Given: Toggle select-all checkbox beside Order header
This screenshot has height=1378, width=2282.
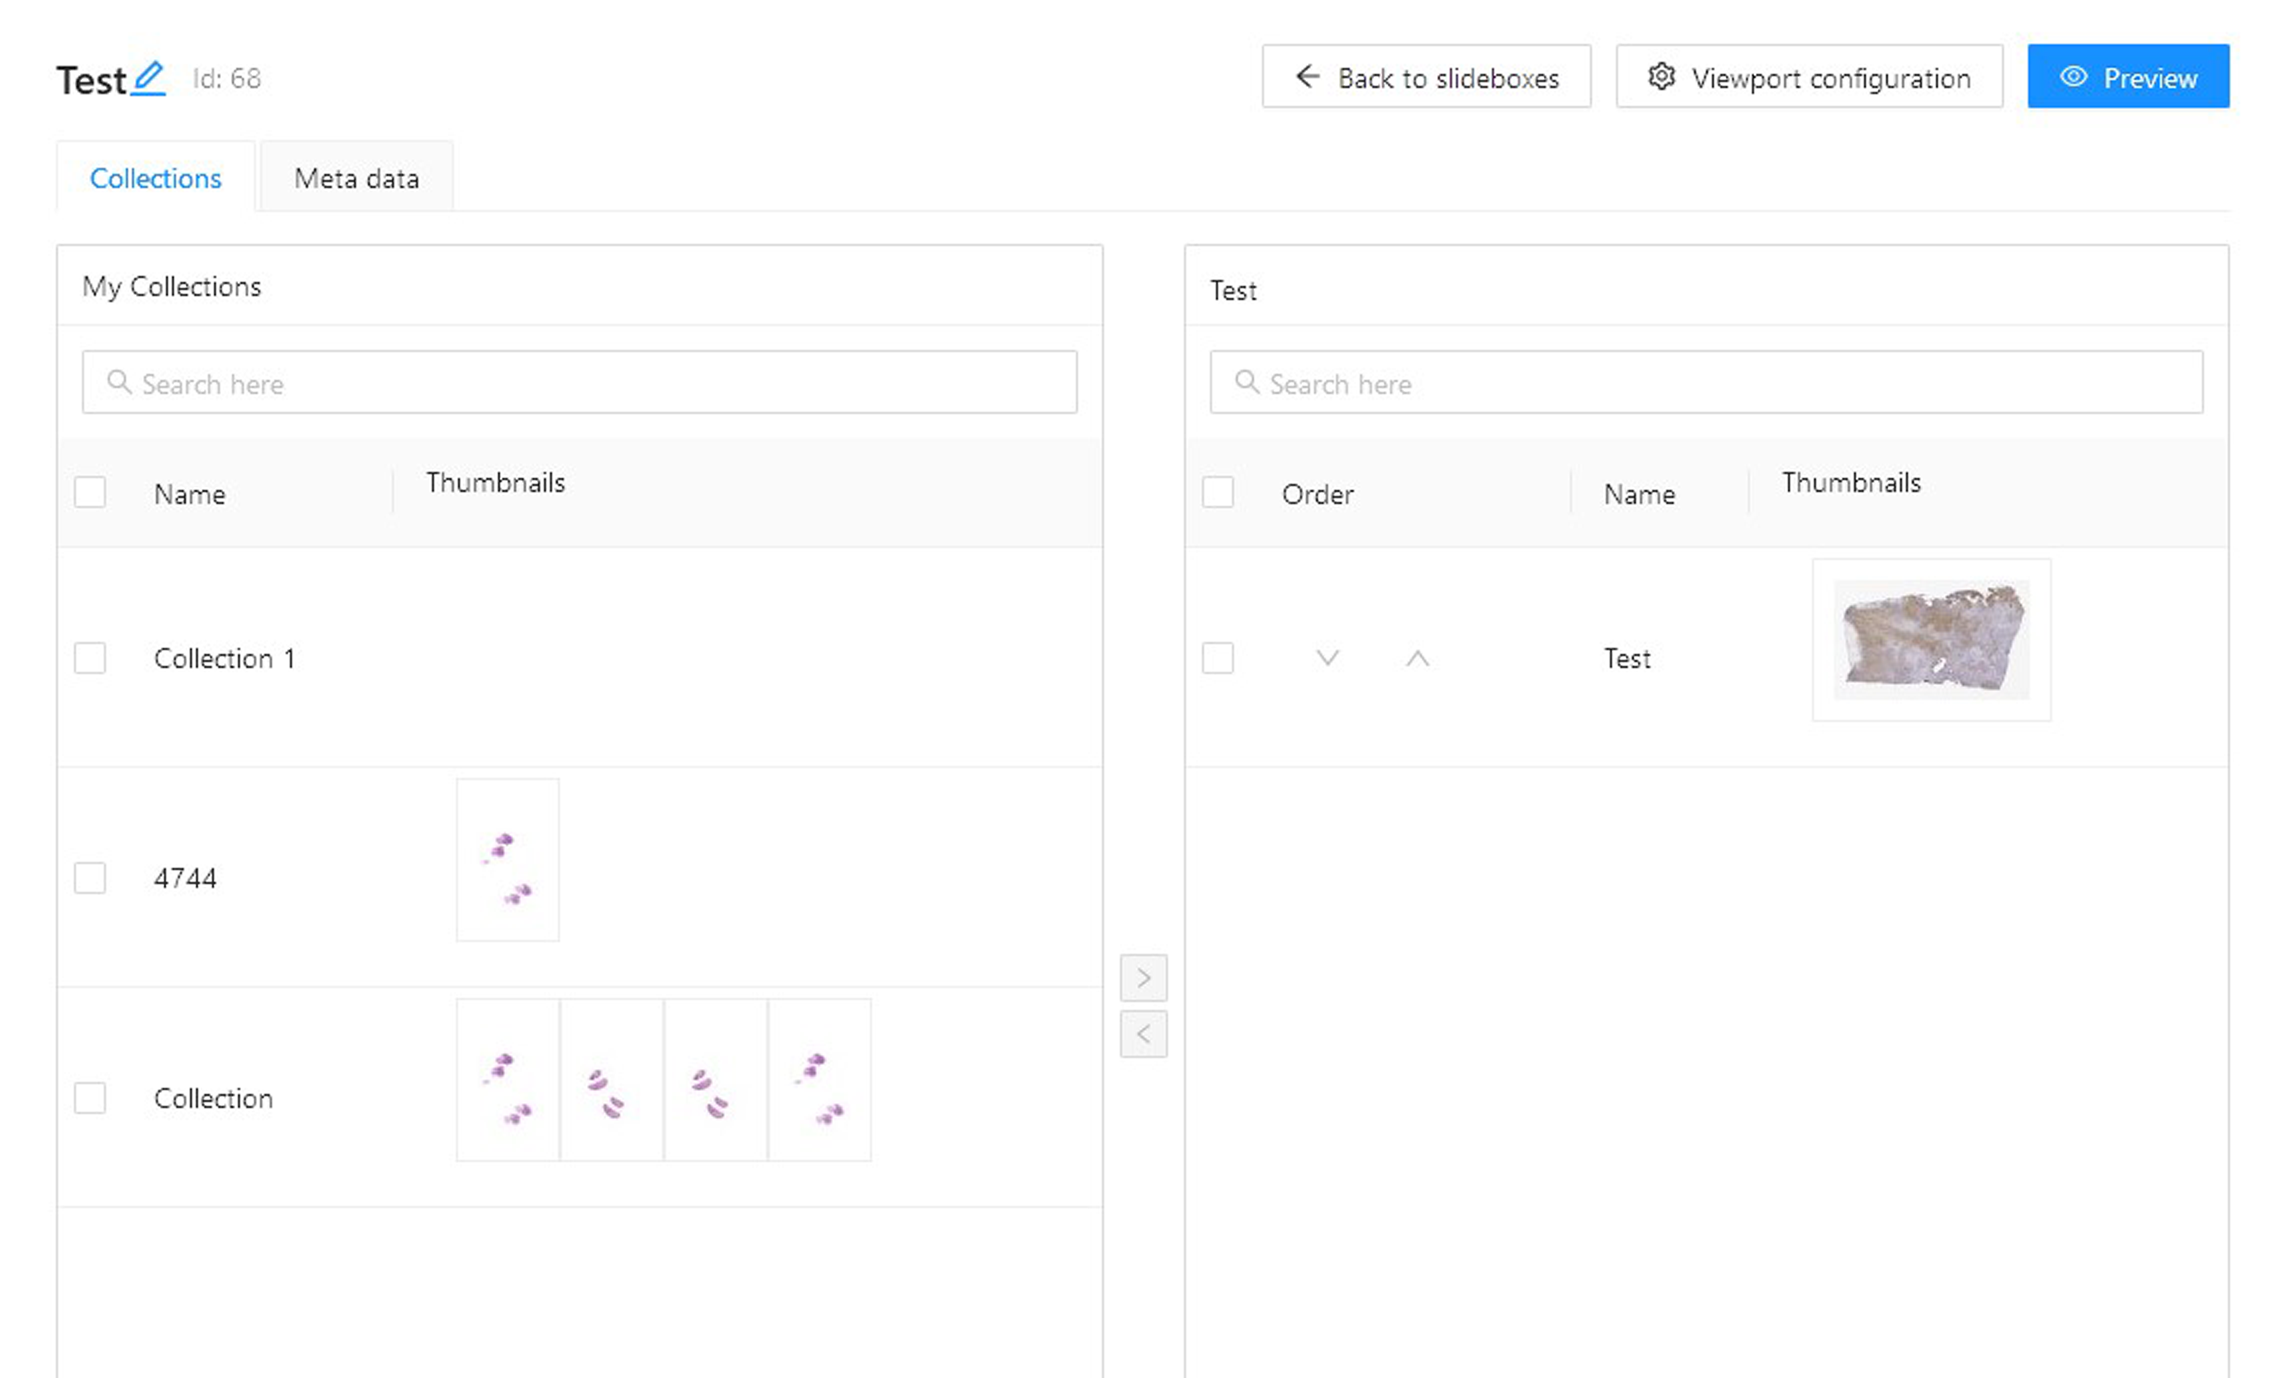Looking at the screenshot, I should click(x=1217, y=492).
